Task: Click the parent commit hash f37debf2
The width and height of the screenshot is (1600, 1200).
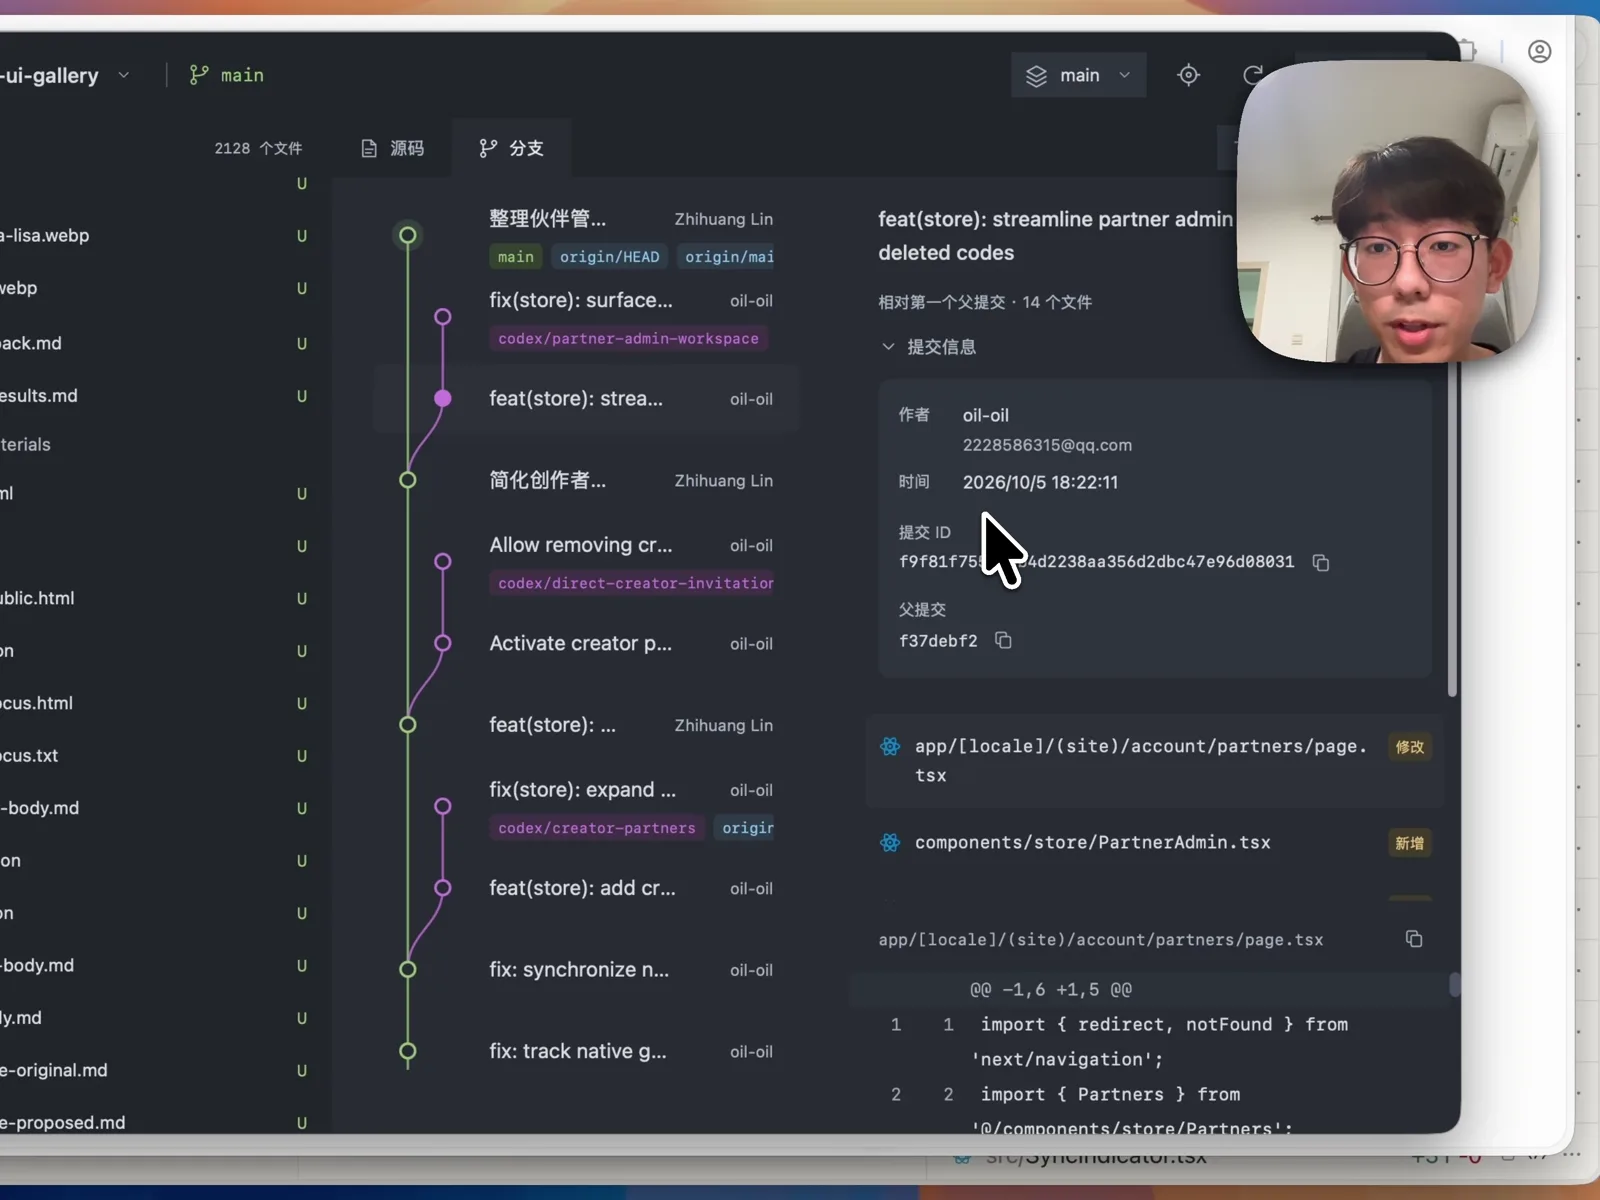Action: (938, 641)
